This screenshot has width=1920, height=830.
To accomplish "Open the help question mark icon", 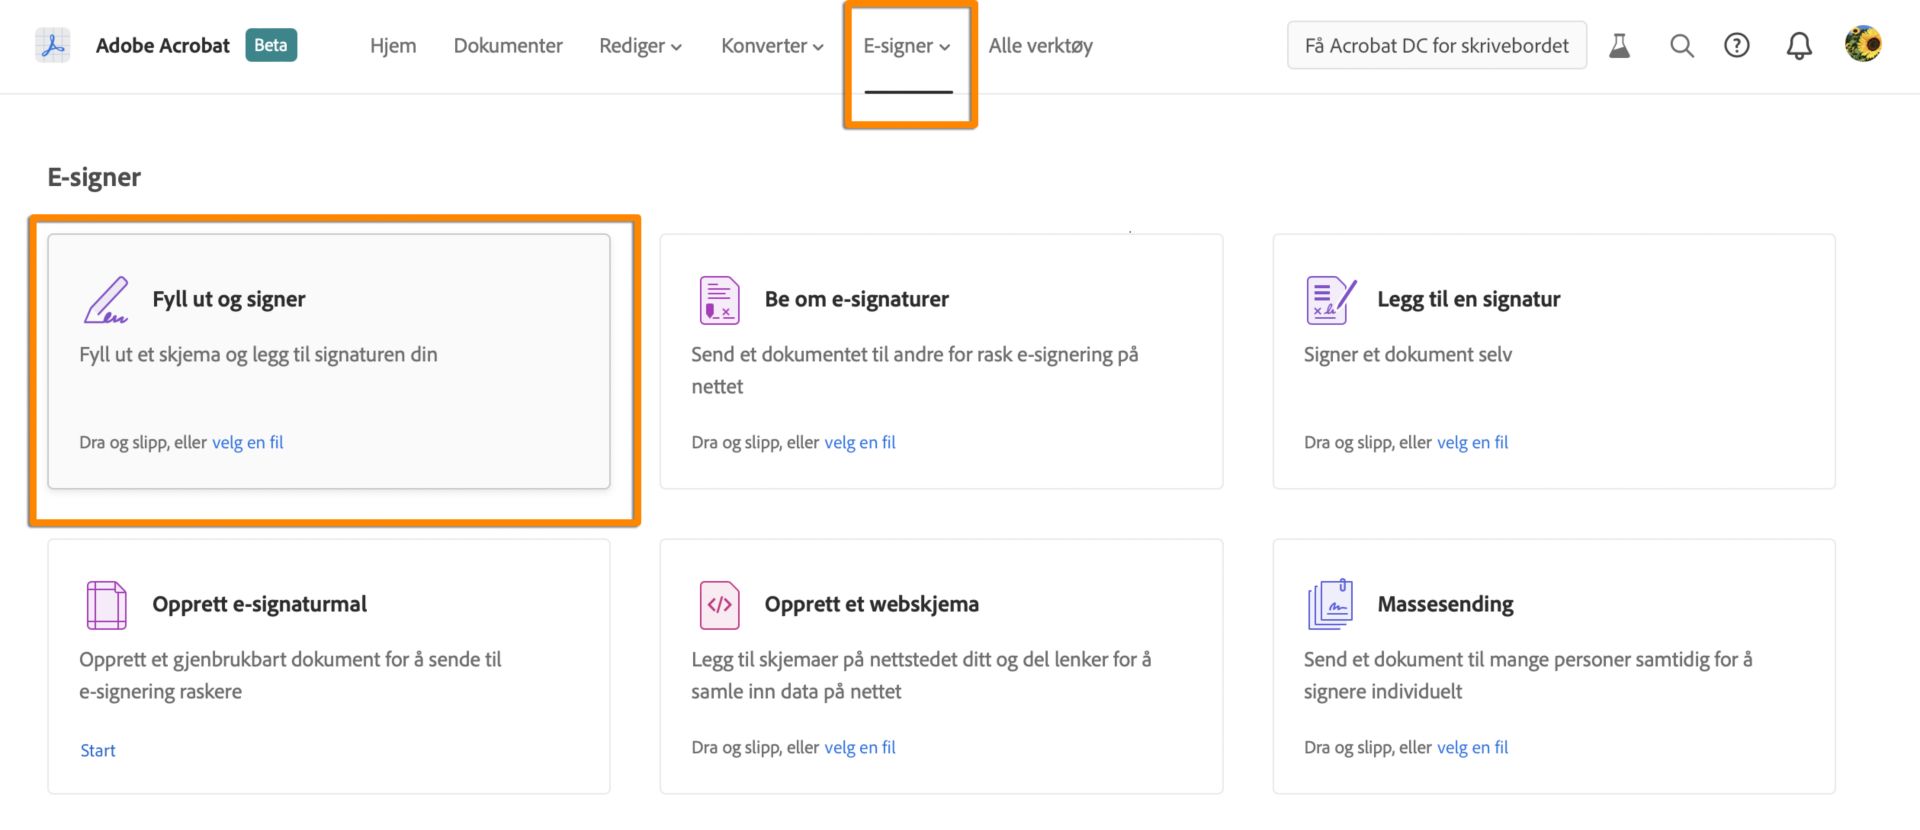I will click(x=1737, y=45).
